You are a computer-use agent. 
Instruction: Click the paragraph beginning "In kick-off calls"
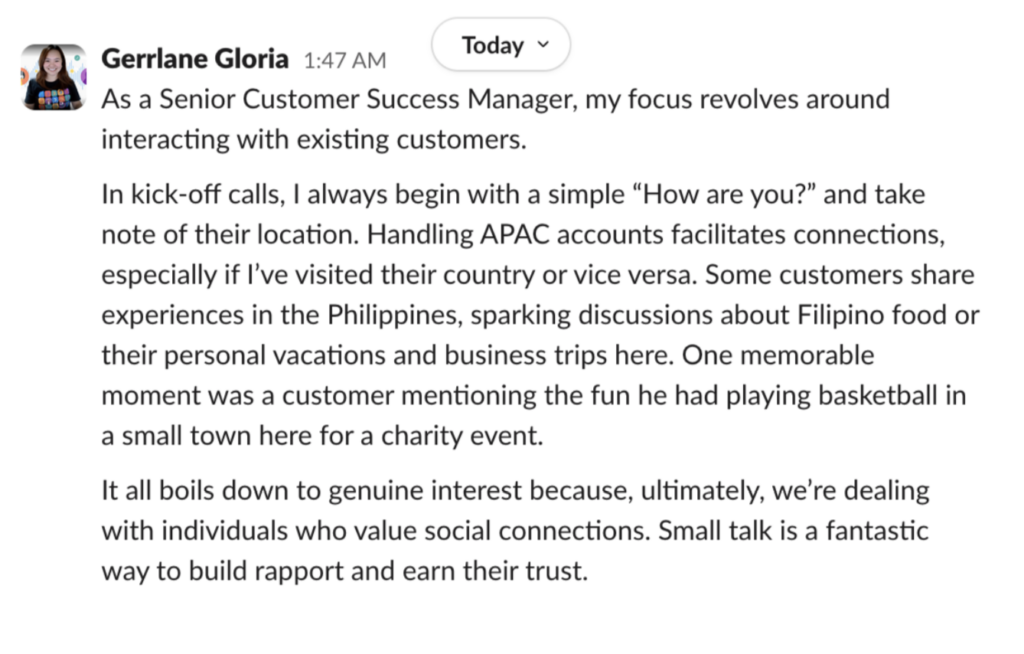(540, 315)
